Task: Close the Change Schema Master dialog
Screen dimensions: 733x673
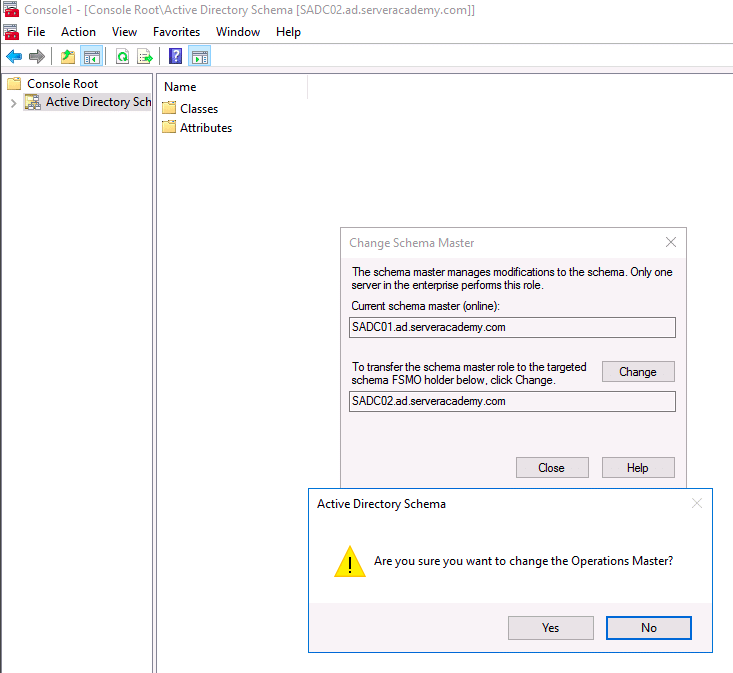Action: 671,242
